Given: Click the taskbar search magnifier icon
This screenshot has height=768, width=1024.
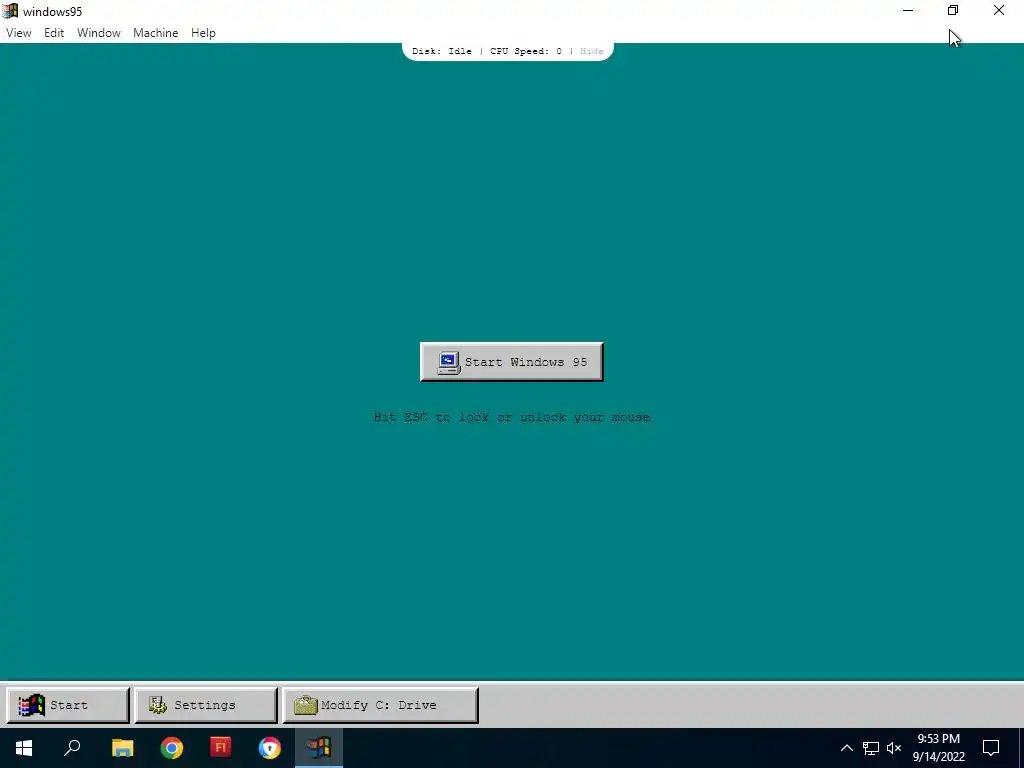Looking at the screenshot, I should (x=72, y=748).
